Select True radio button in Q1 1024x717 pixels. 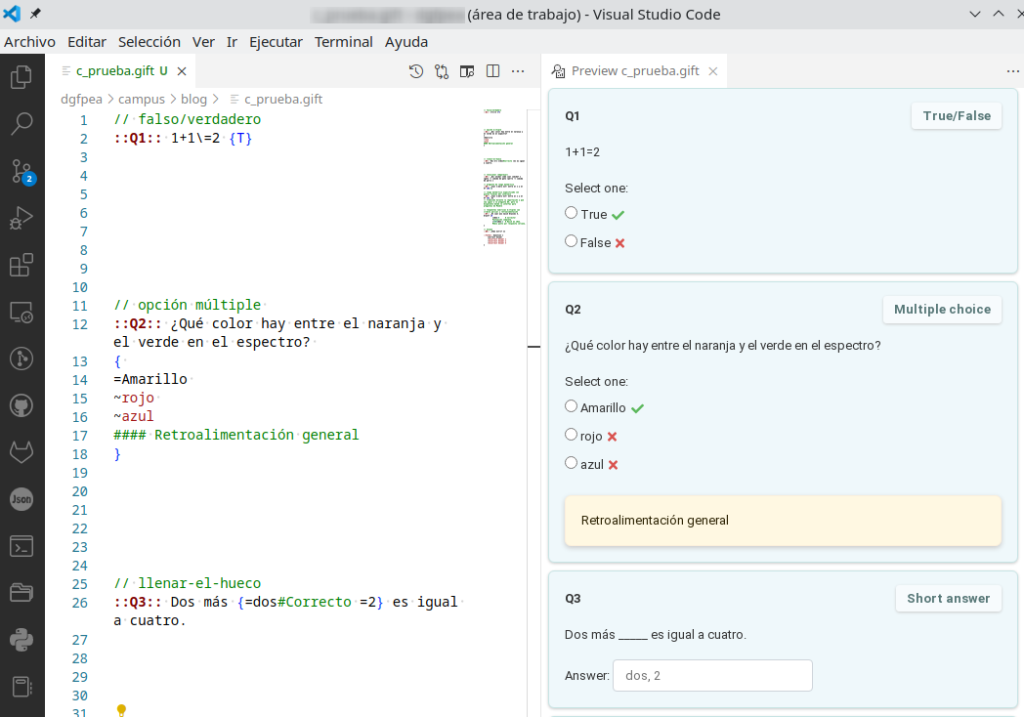click(571, 213)
